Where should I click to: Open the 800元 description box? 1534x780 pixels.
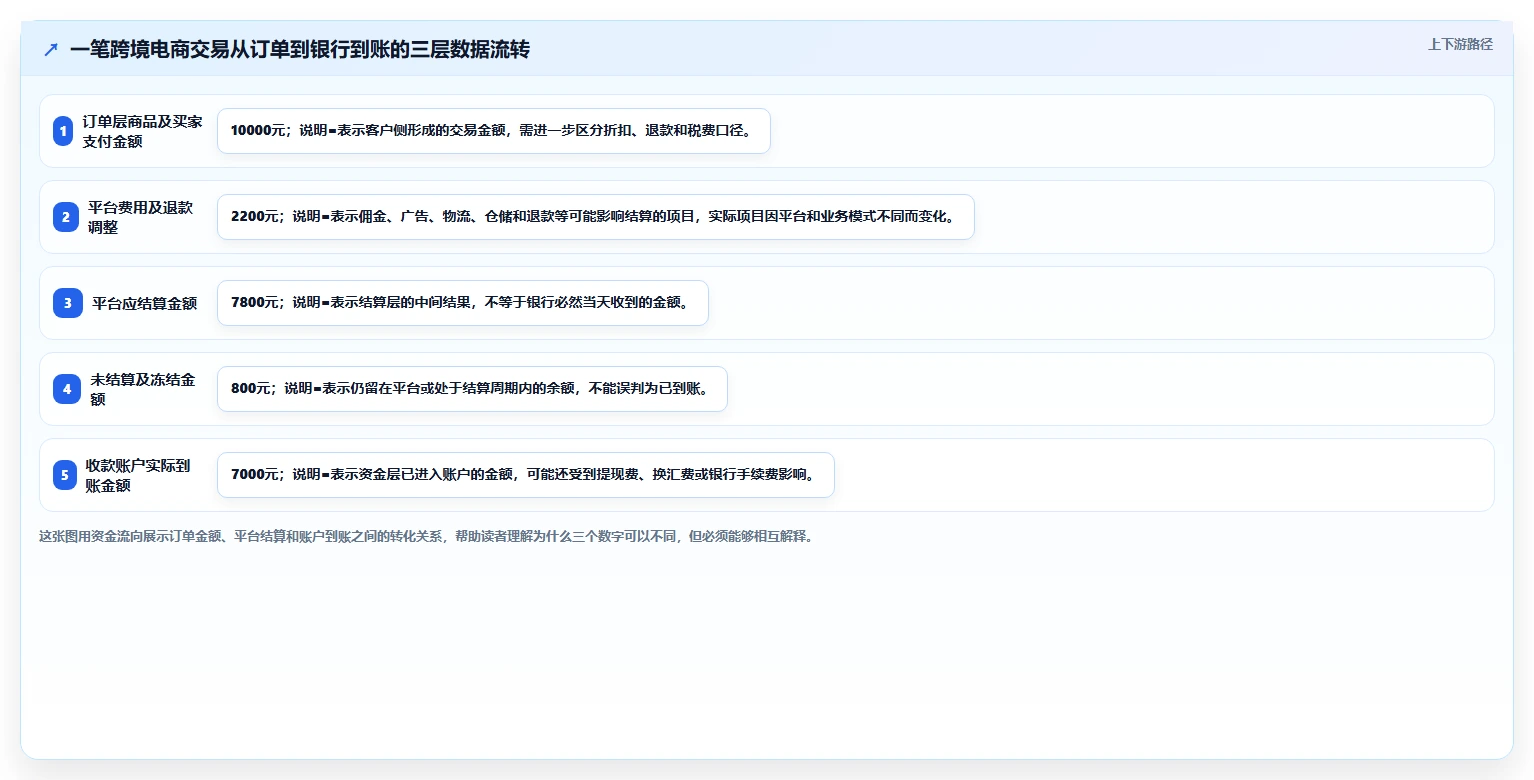pyautogui.click(x=472, y=389)
